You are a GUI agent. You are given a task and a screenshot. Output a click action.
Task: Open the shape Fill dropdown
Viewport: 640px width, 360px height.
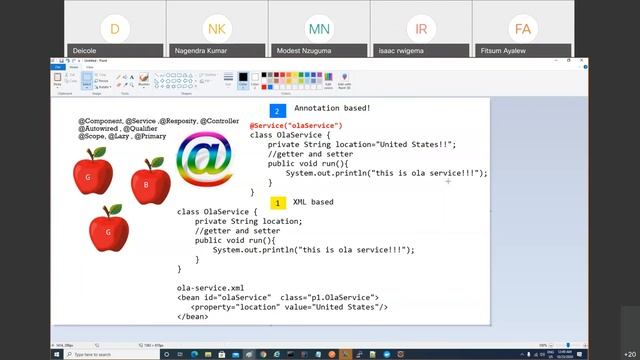(206, 81)
